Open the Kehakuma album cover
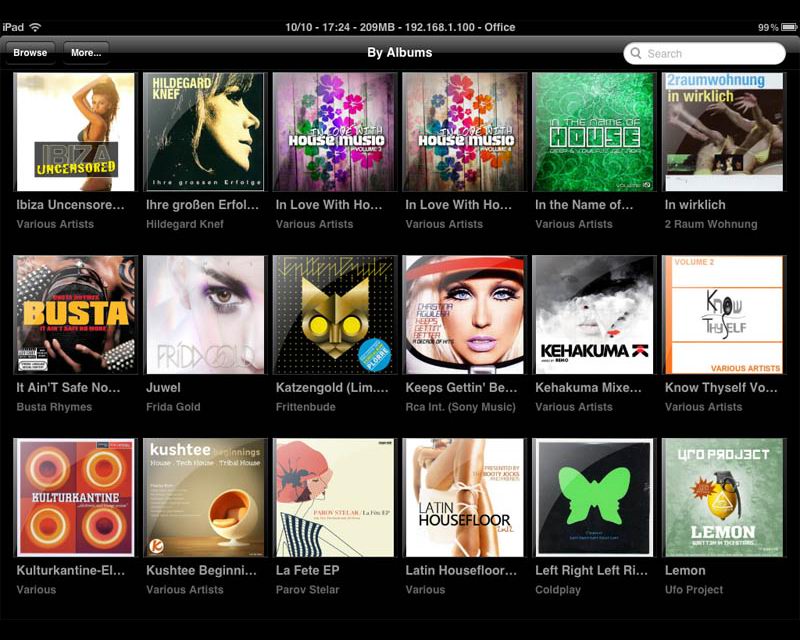Viewport: 800px width, 640px height. [594, 315]
